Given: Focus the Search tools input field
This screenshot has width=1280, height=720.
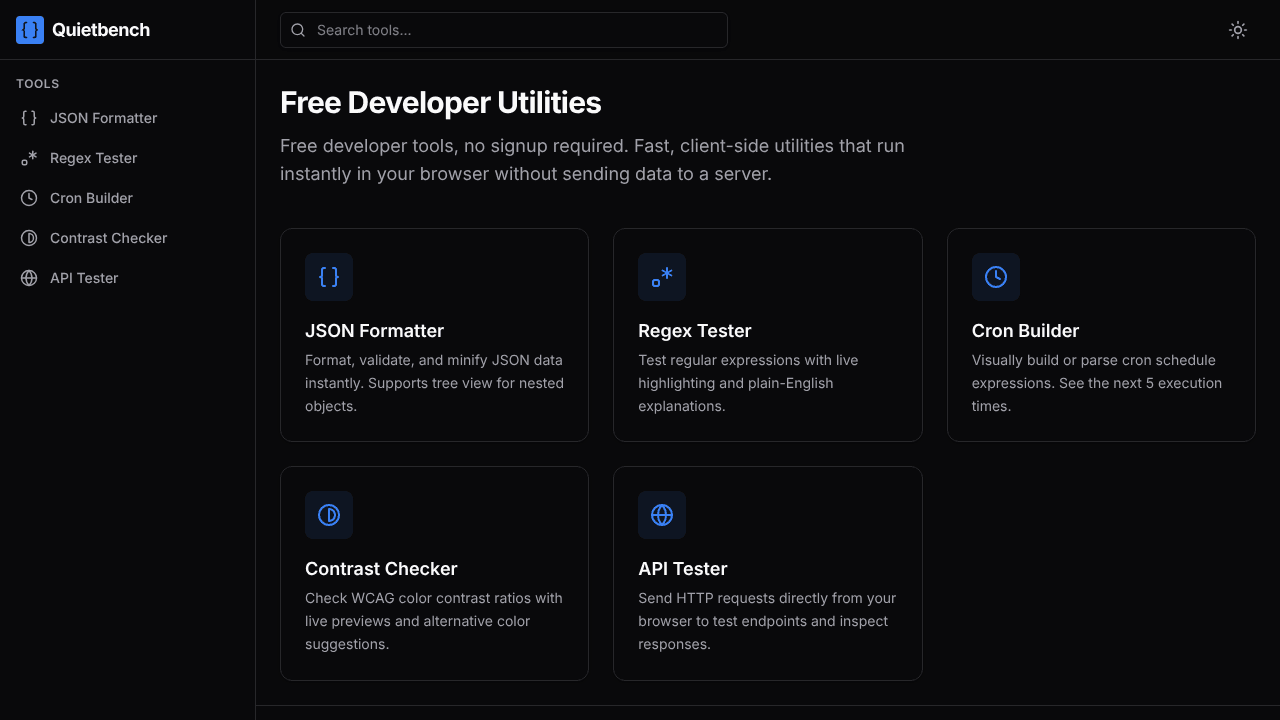Looking at the screenshot, I should [x=504, y=30].
